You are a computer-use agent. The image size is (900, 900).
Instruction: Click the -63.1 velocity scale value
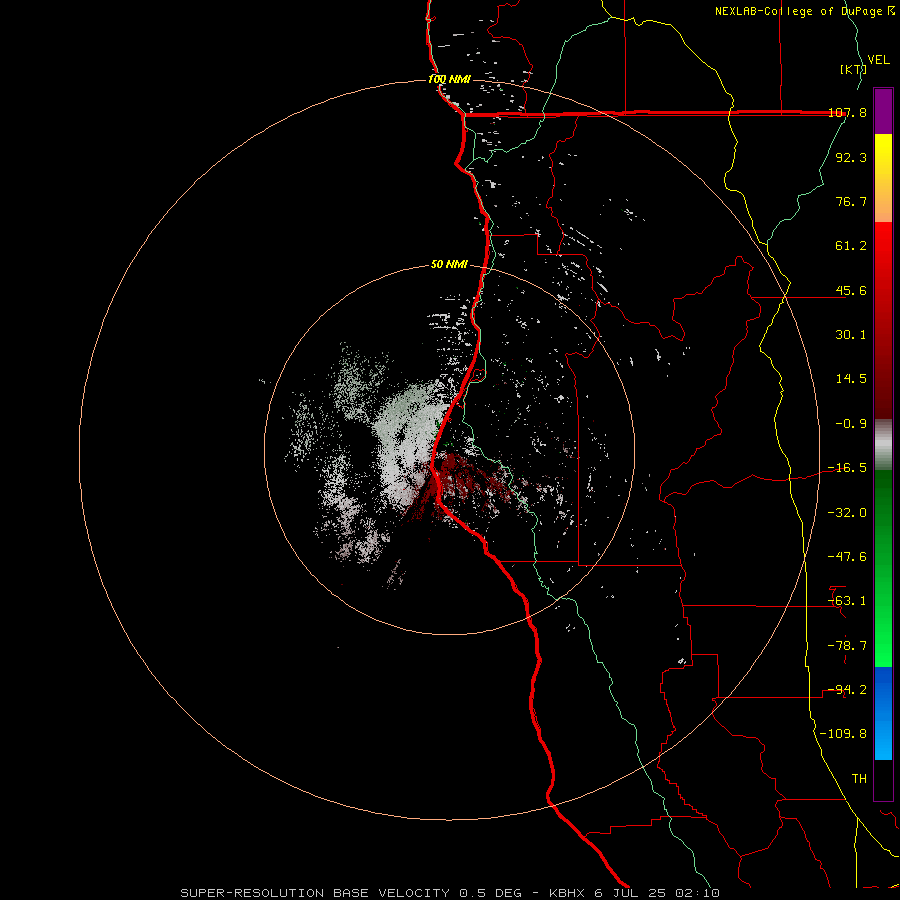coord(847,601)
